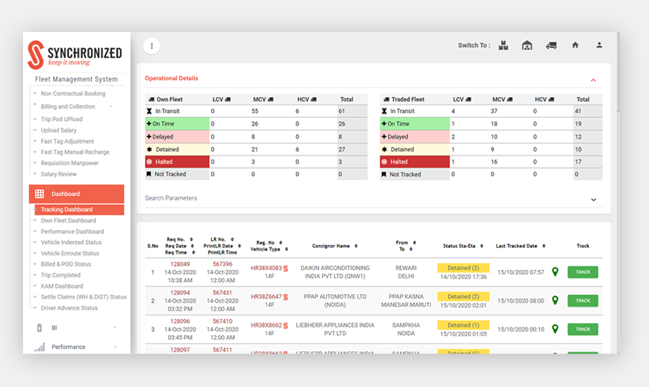
Task: Open Vehicle Enroute Status
Action: click(70, 253)
